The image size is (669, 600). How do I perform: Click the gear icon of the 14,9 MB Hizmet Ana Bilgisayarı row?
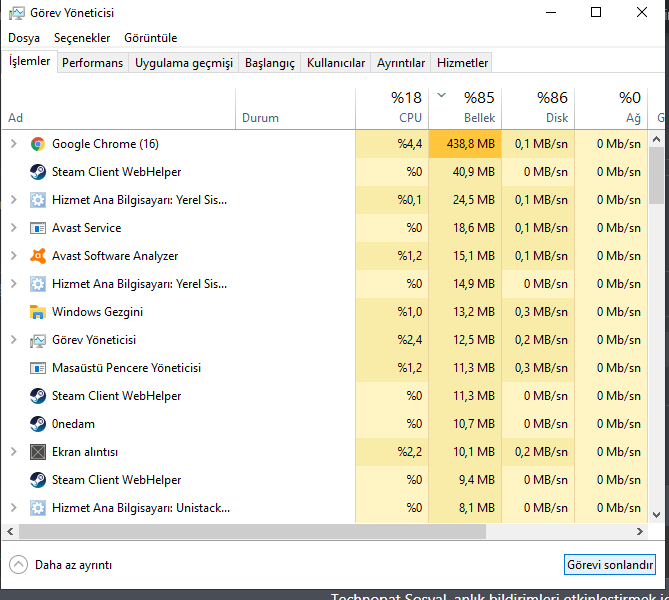point(38,284)
